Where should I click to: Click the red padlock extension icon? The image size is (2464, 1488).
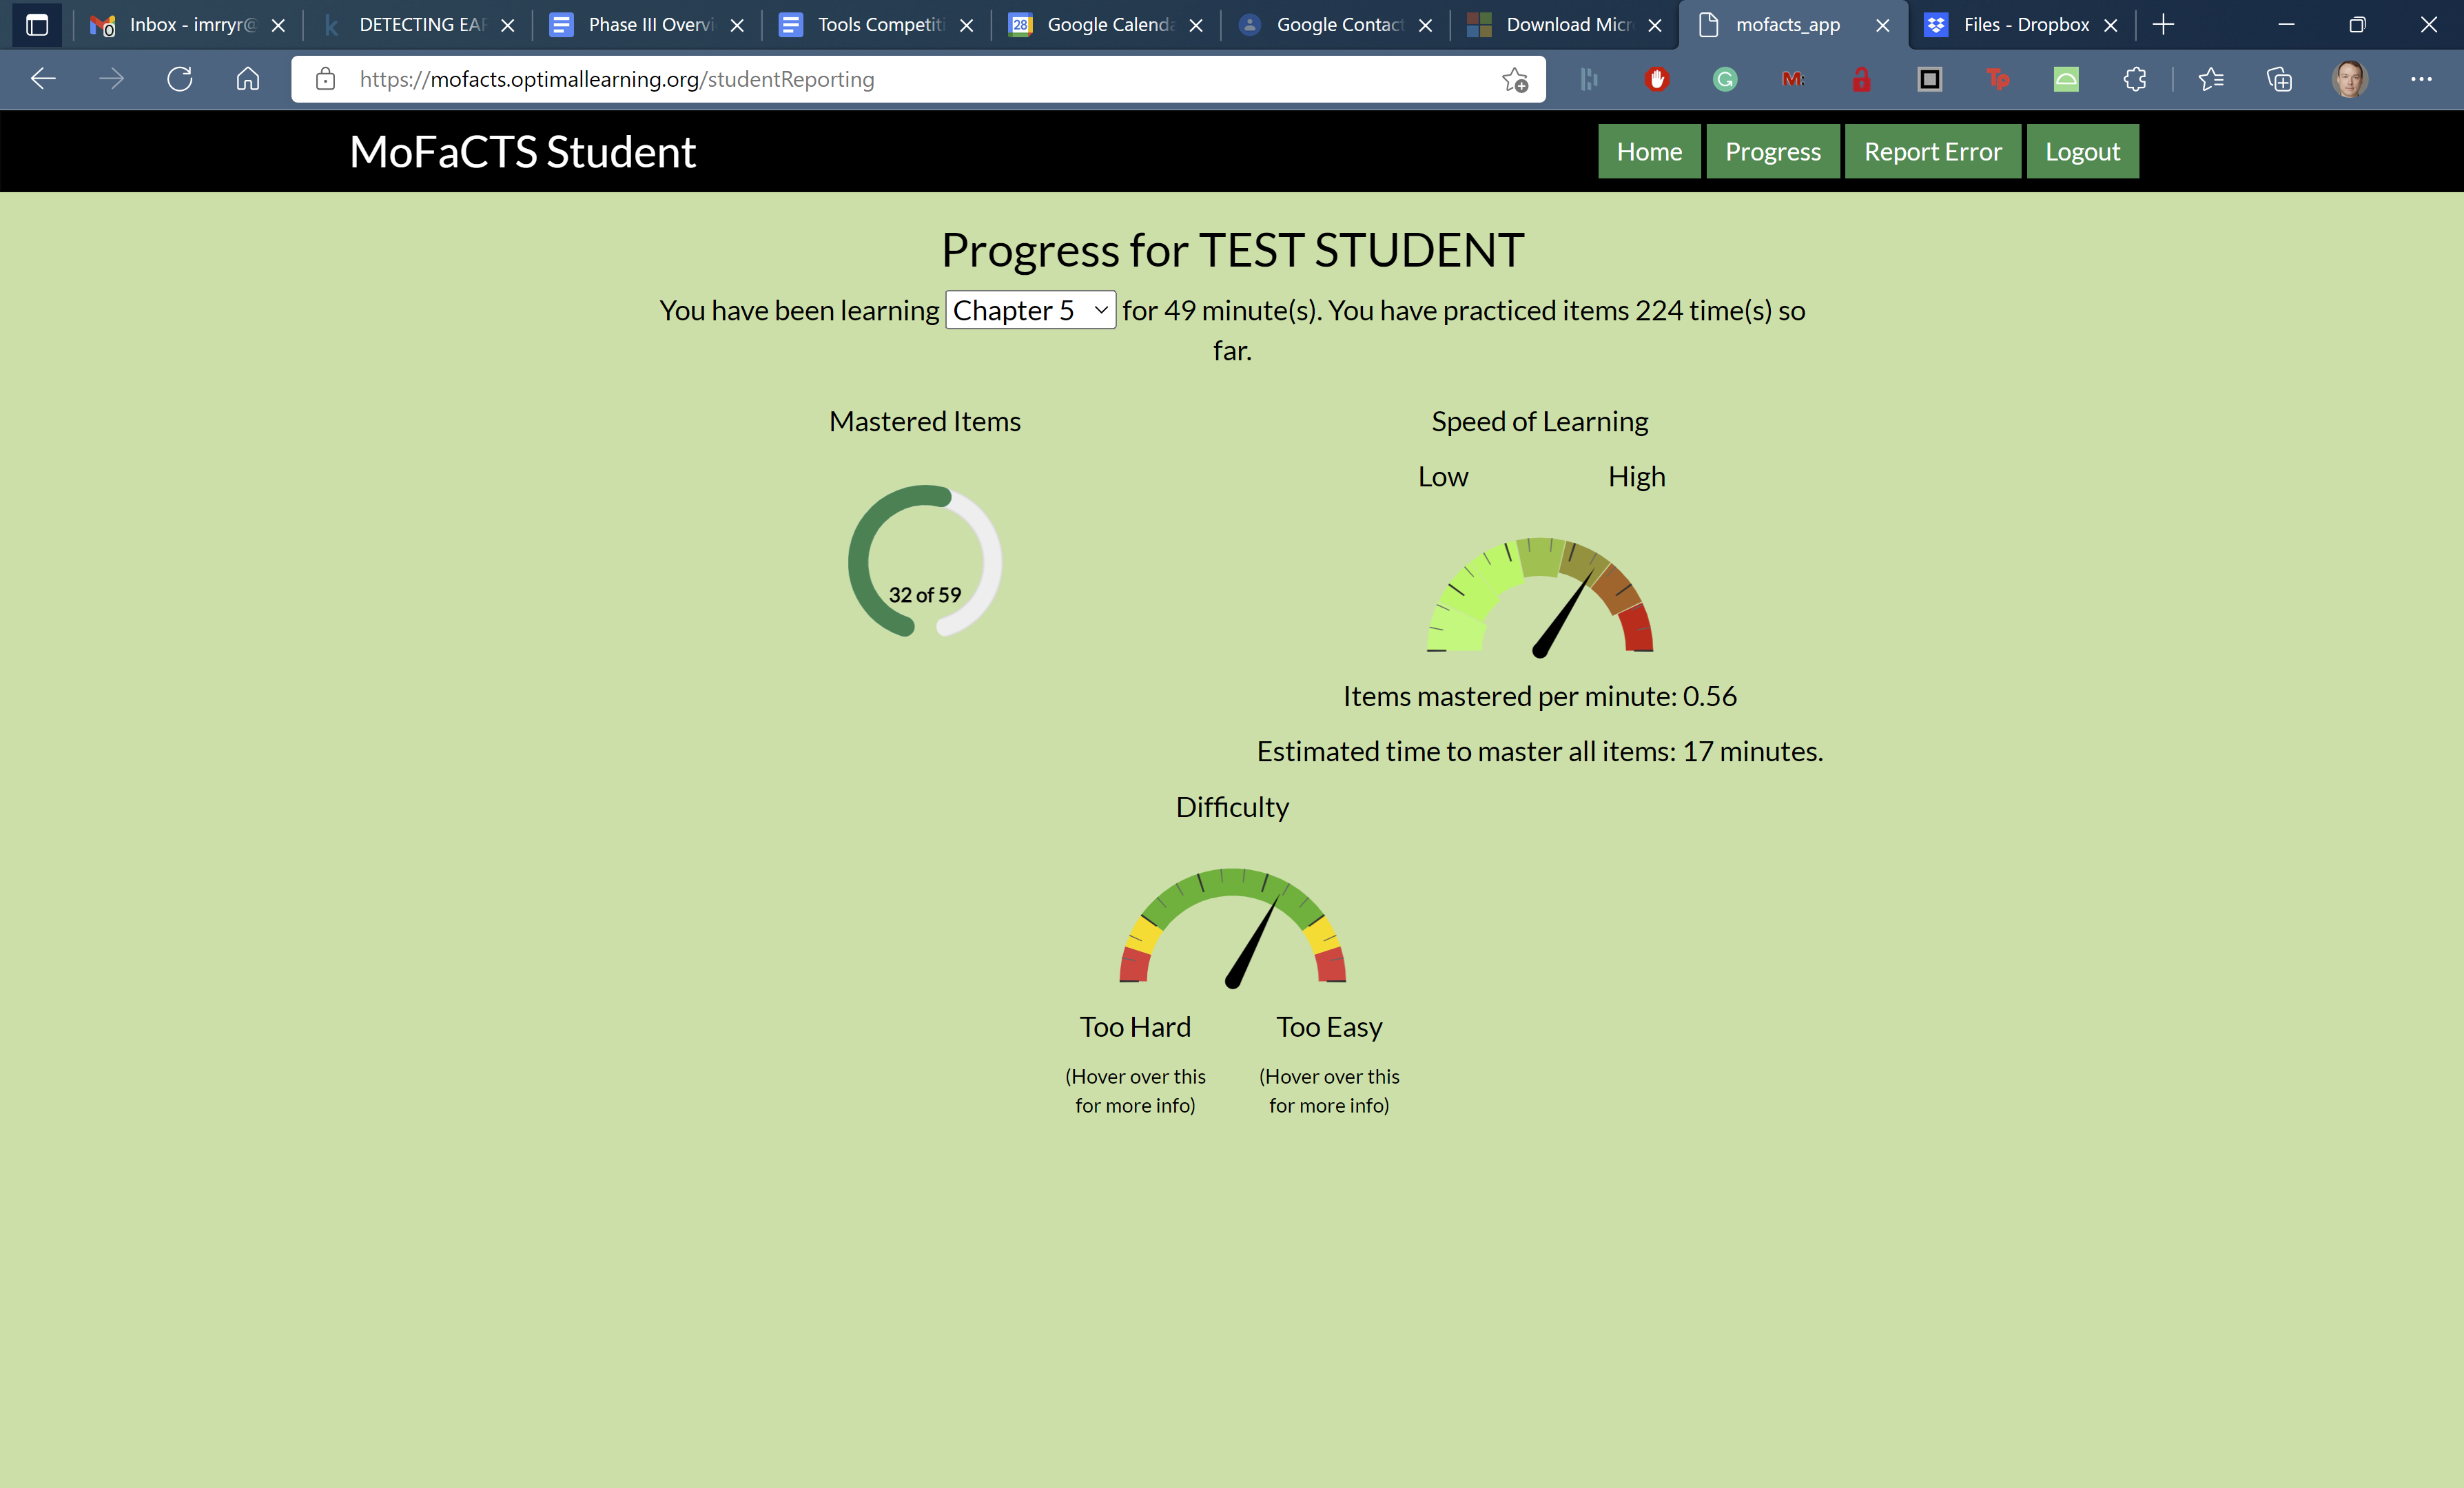[x=1861, y=80]
